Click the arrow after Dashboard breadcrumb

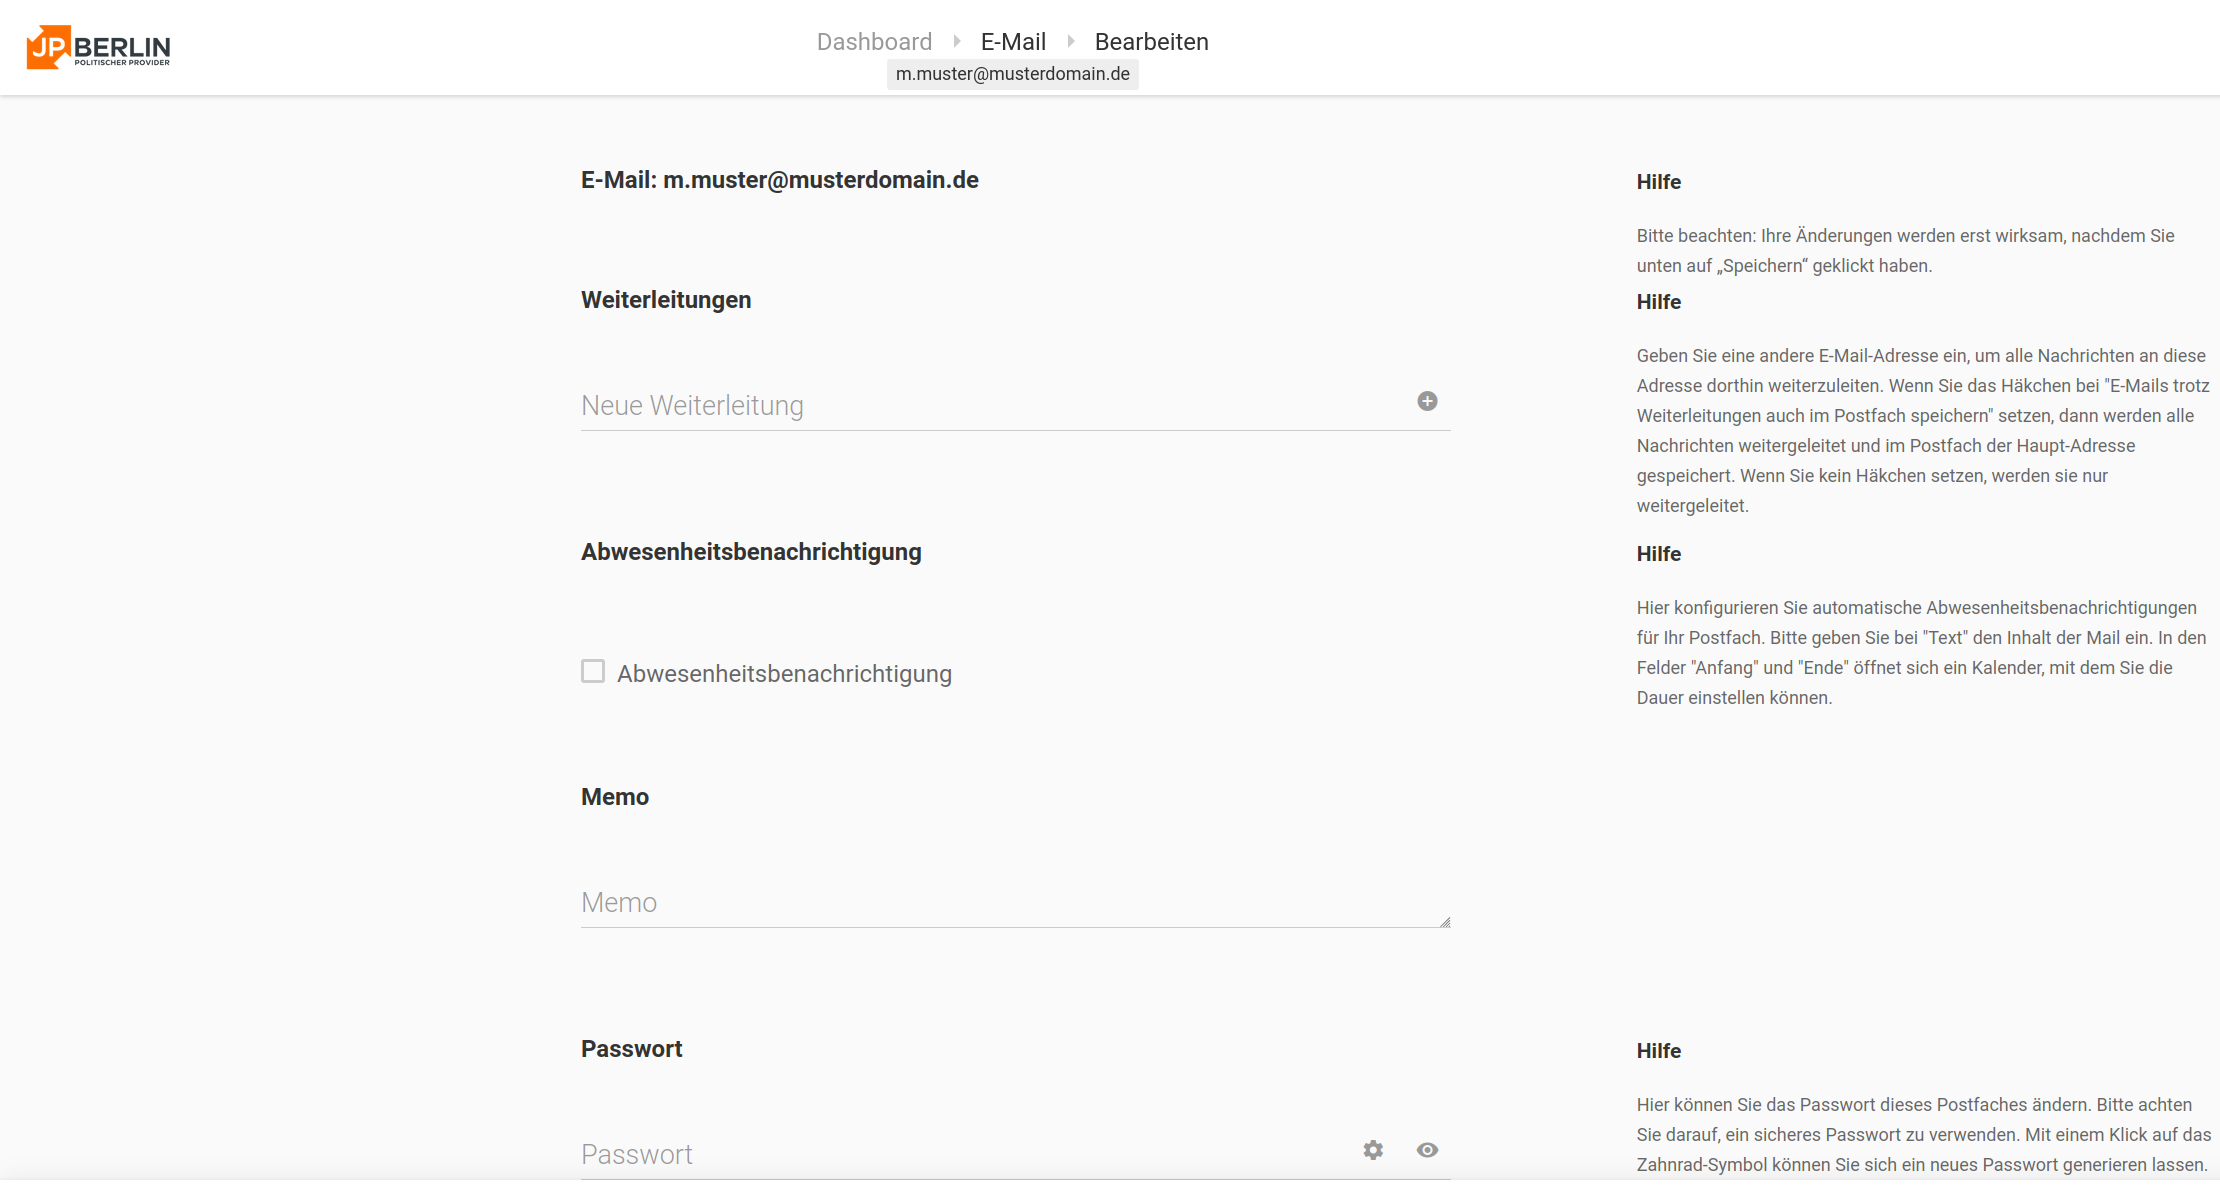point(957,42)
